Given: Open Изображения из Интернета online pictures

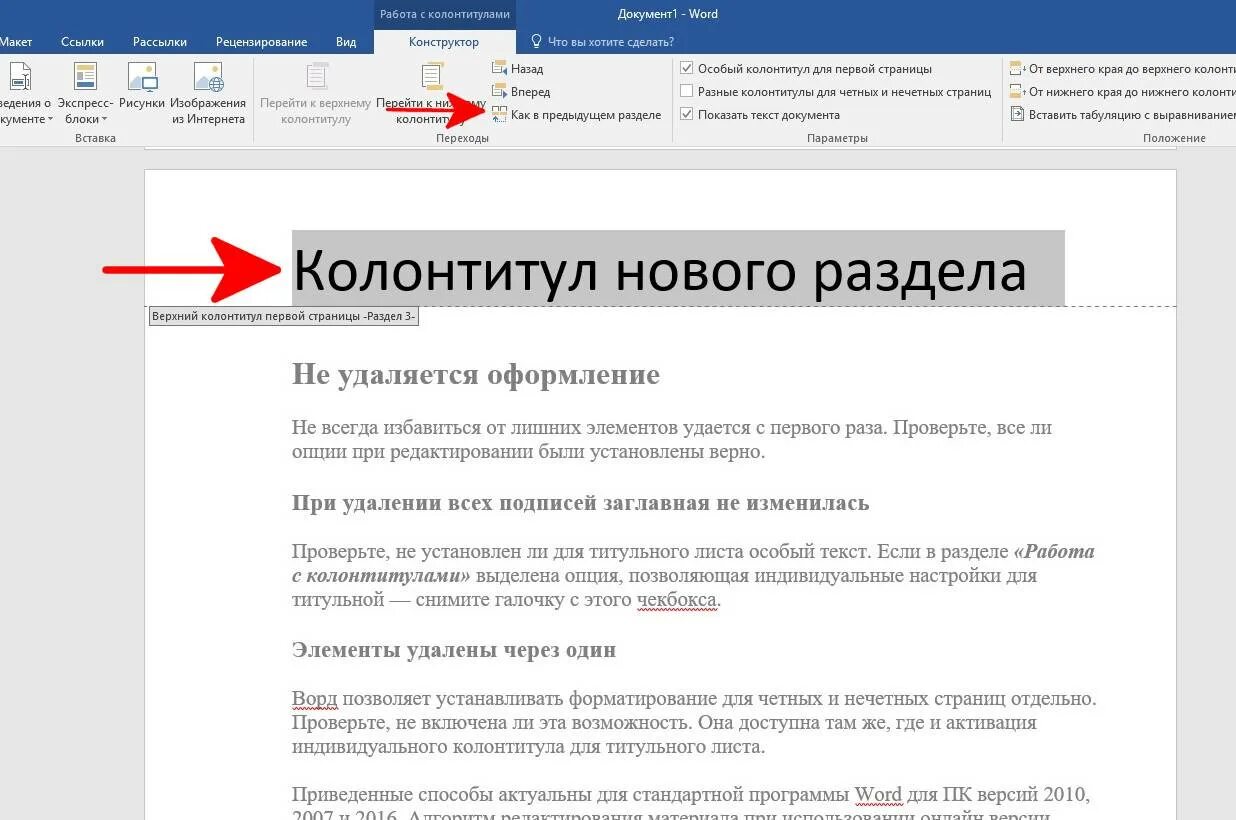Looking at the screenshot, I should pyautogui.click(x=208, y=93).
